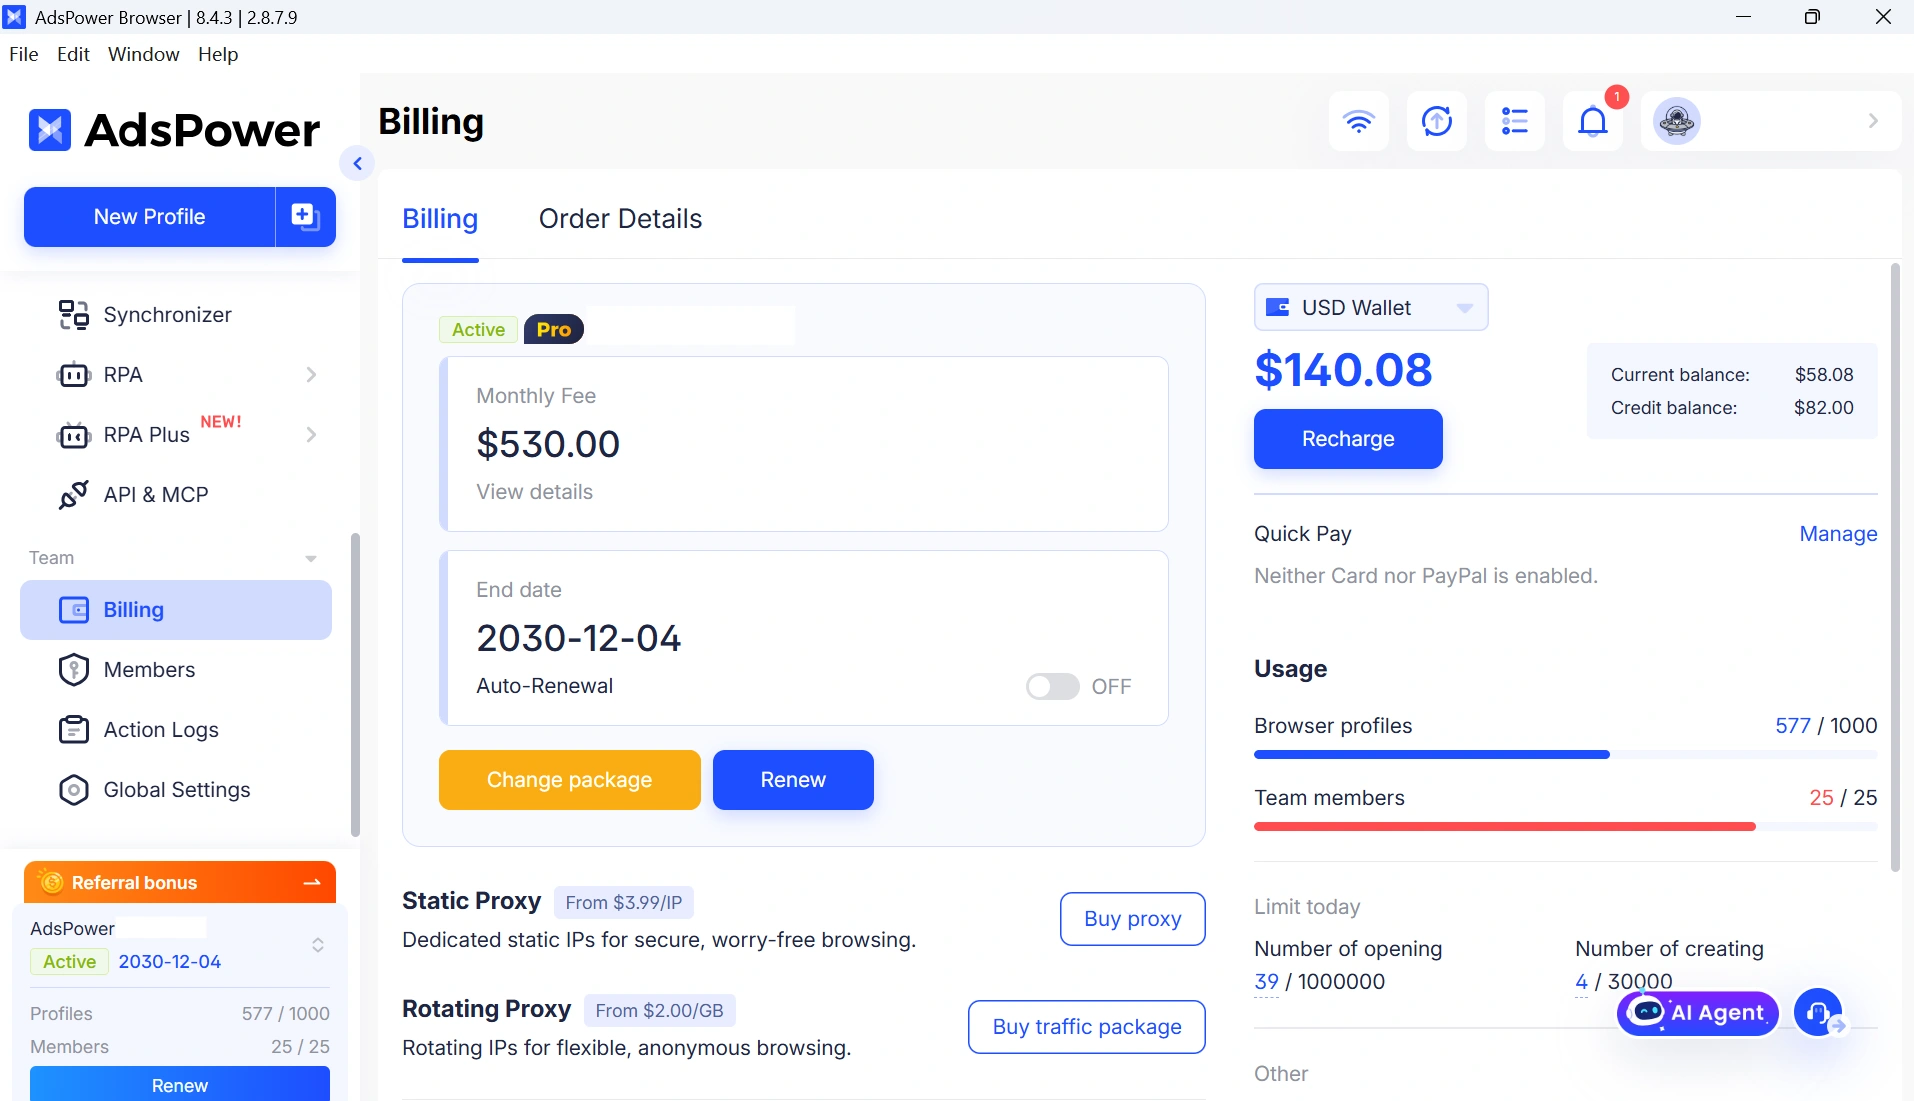Open the update upload icon in header
This screenshot has height=1101, width=1914.
(1436, 121)
